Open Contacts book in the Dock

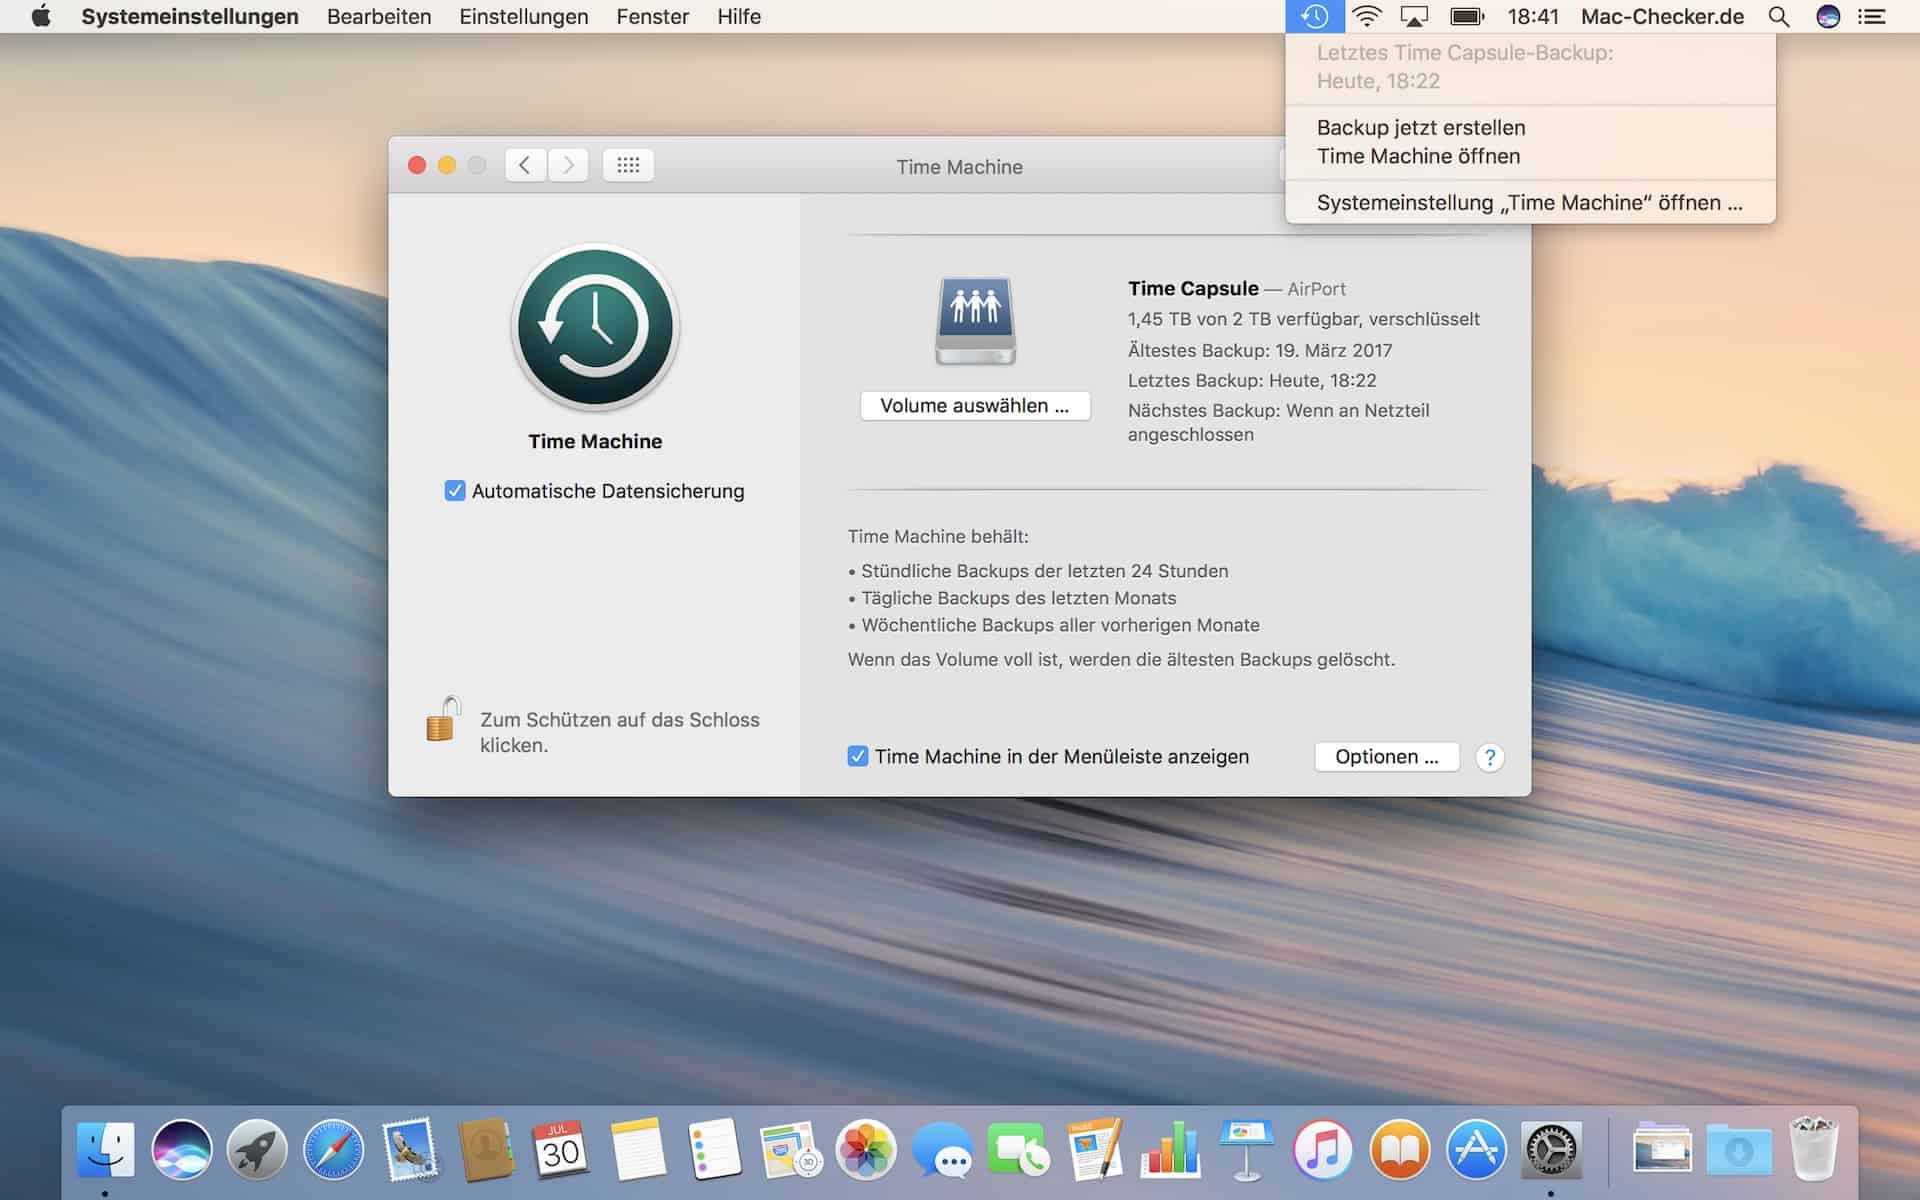(x=485, y=1149)
